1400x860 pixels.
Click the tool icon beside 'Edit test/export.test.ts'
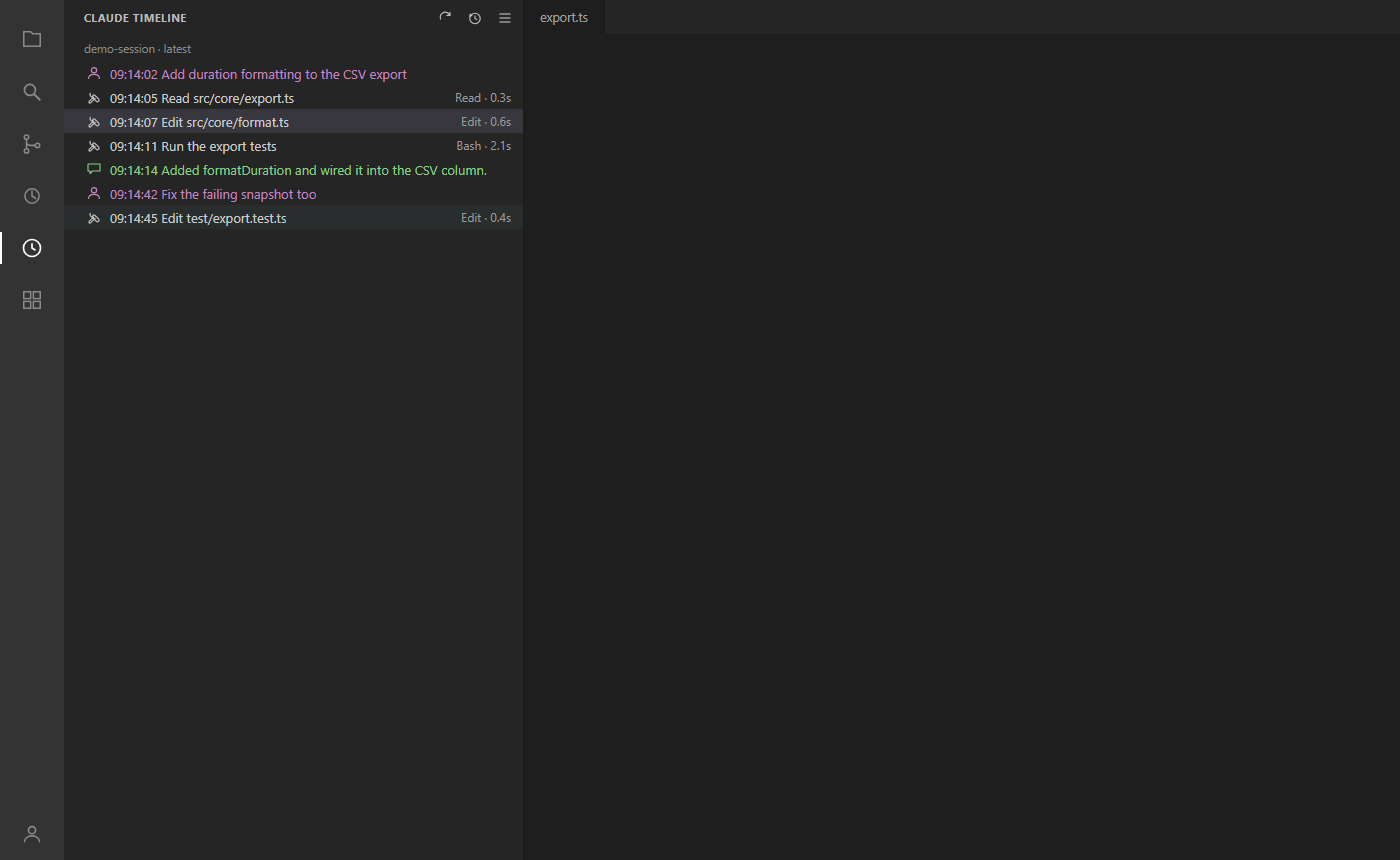[94, 218]
